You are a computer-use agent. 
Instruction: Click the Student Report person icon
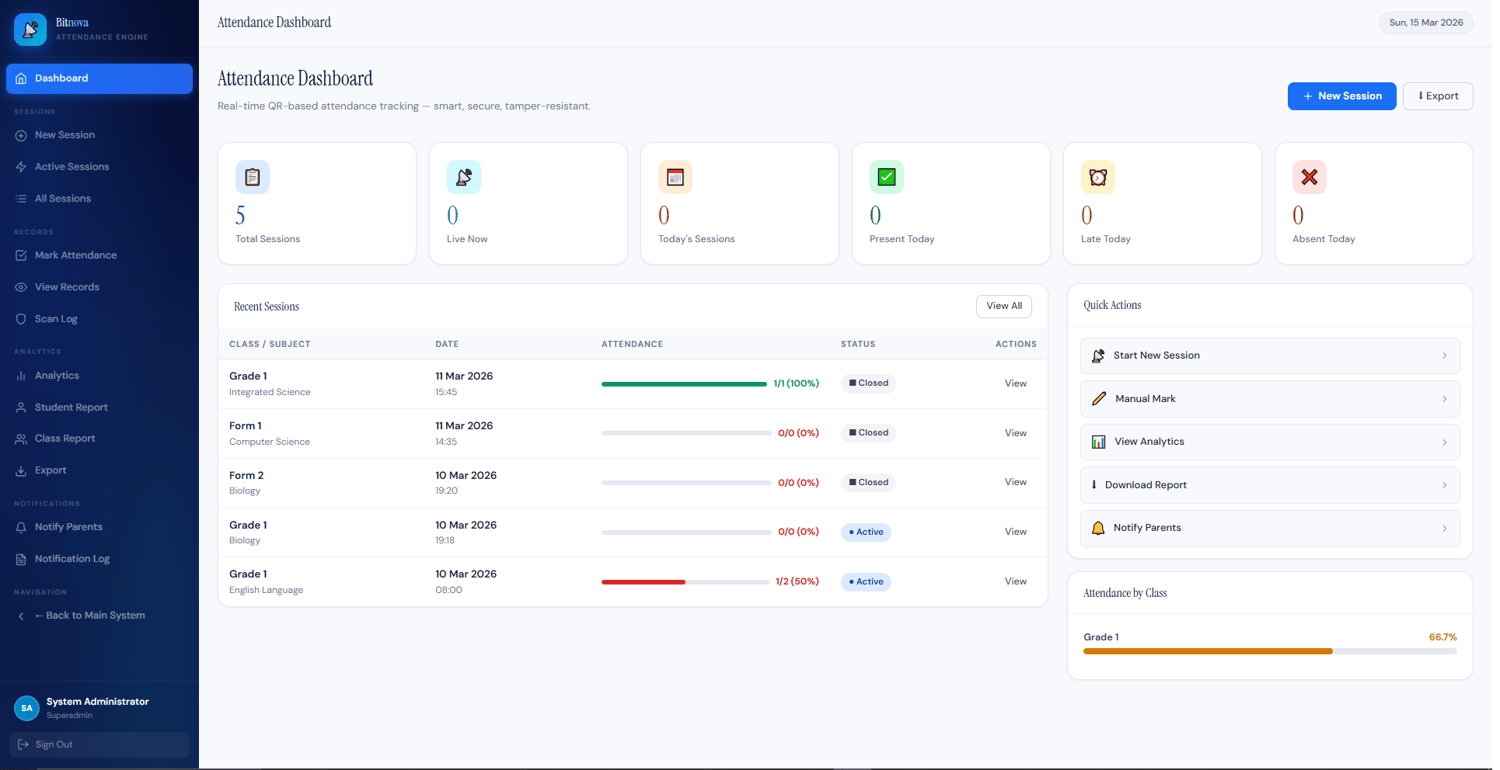click(21, 408)
